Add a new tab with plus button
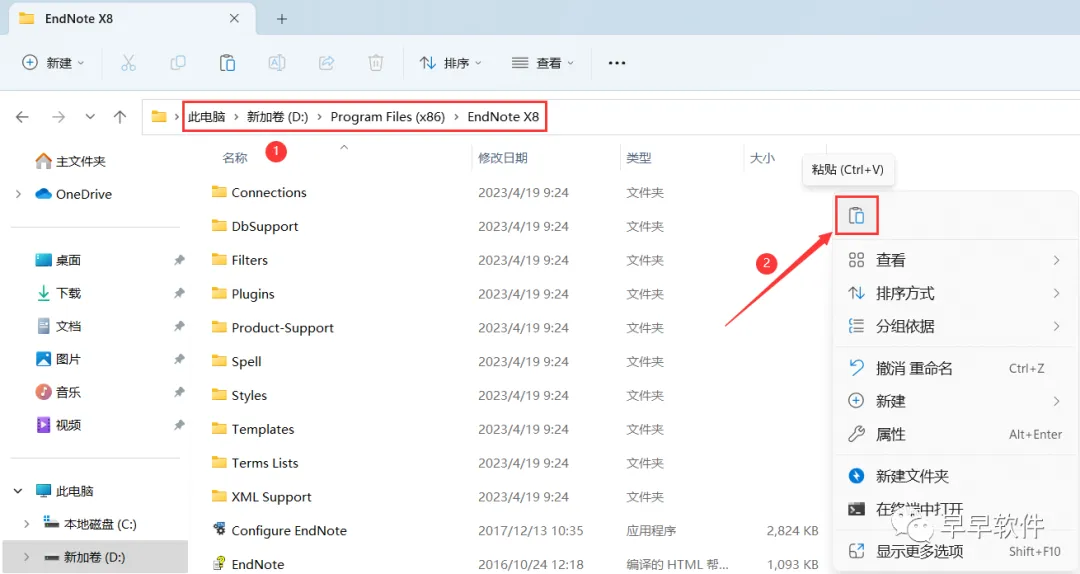Image resolution: width=1080 pixels, height=574 pixels. tap(282, 19)
